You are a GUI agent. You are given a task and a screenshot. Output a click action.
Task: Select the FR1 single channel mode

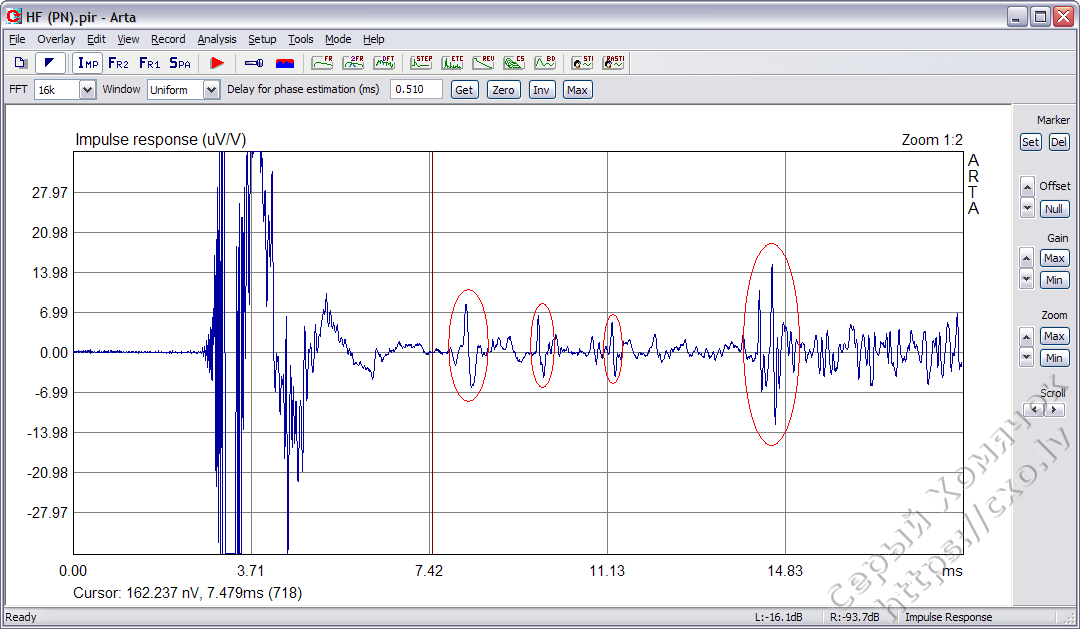[149, 62]
